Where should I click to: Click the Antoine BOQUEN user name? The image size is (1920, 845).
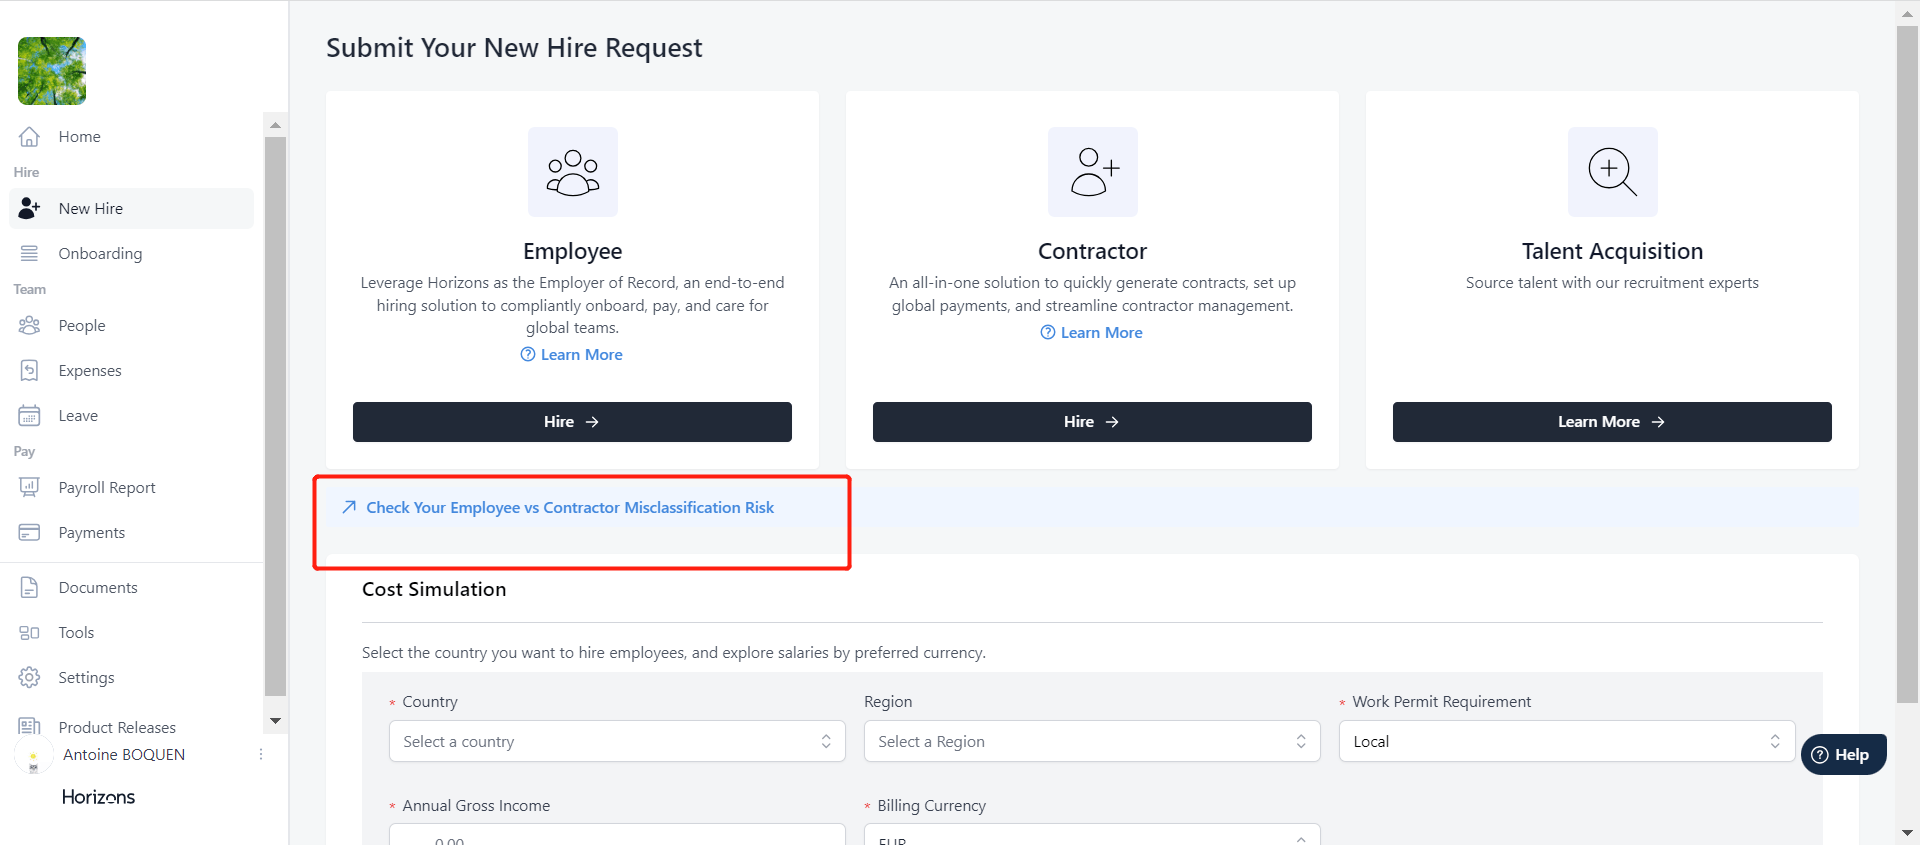click(x=124, y=755)
